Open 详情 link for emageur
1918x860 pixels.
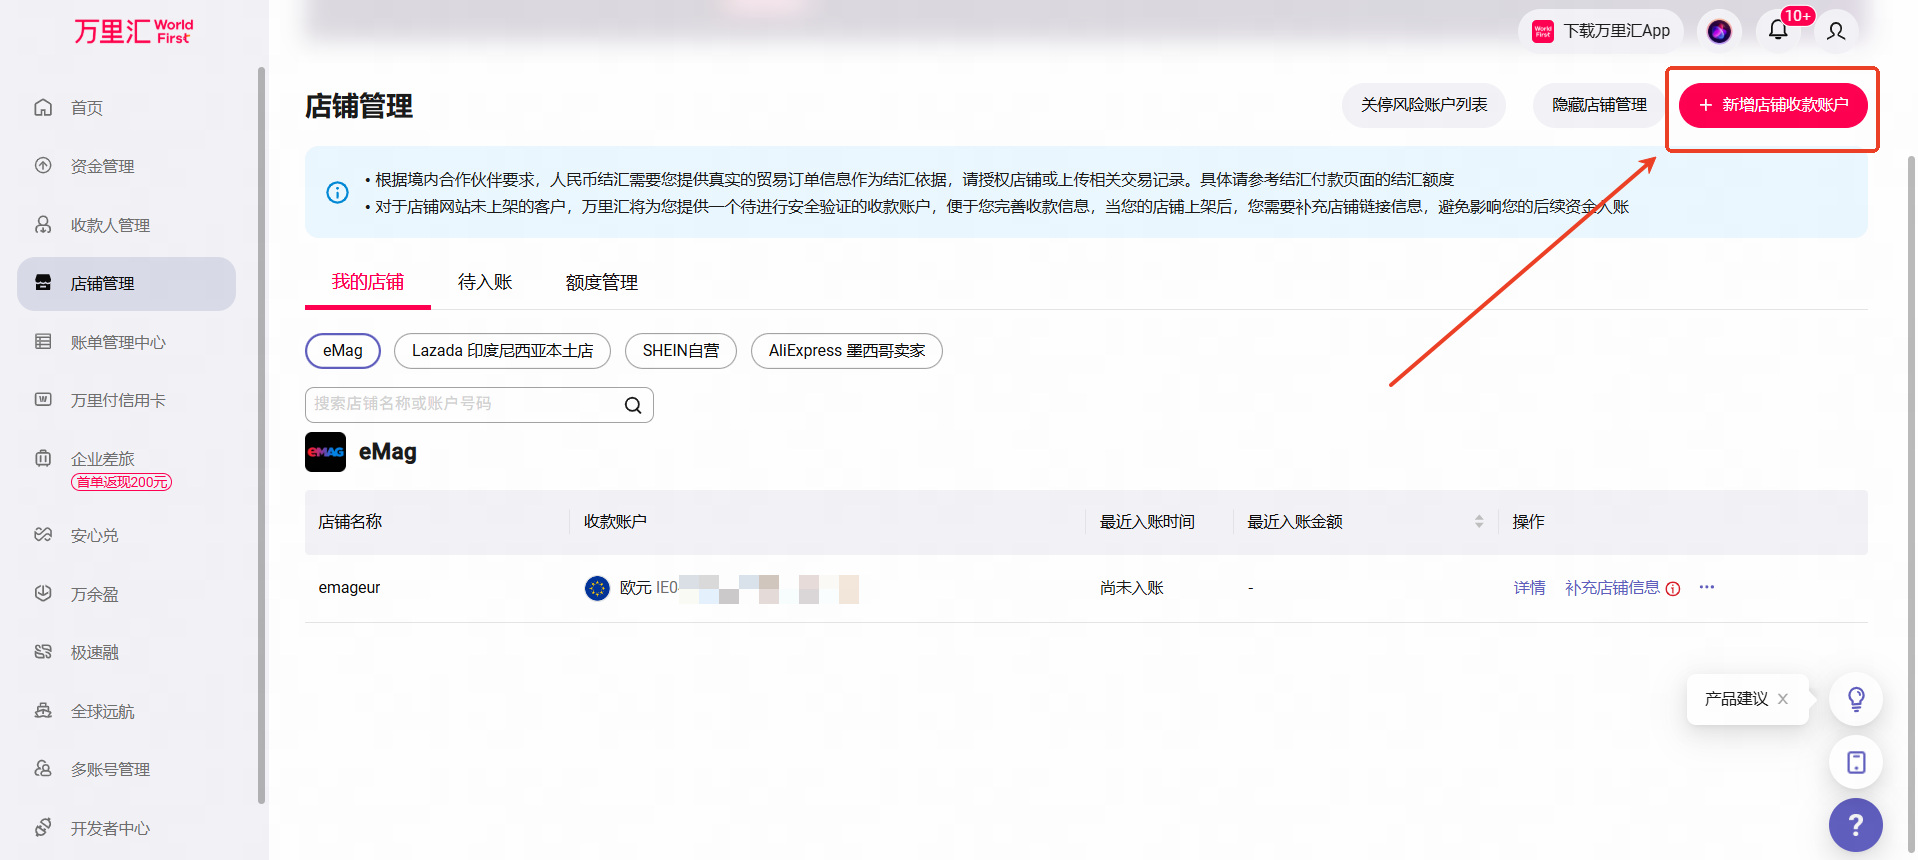[1529, 588]
